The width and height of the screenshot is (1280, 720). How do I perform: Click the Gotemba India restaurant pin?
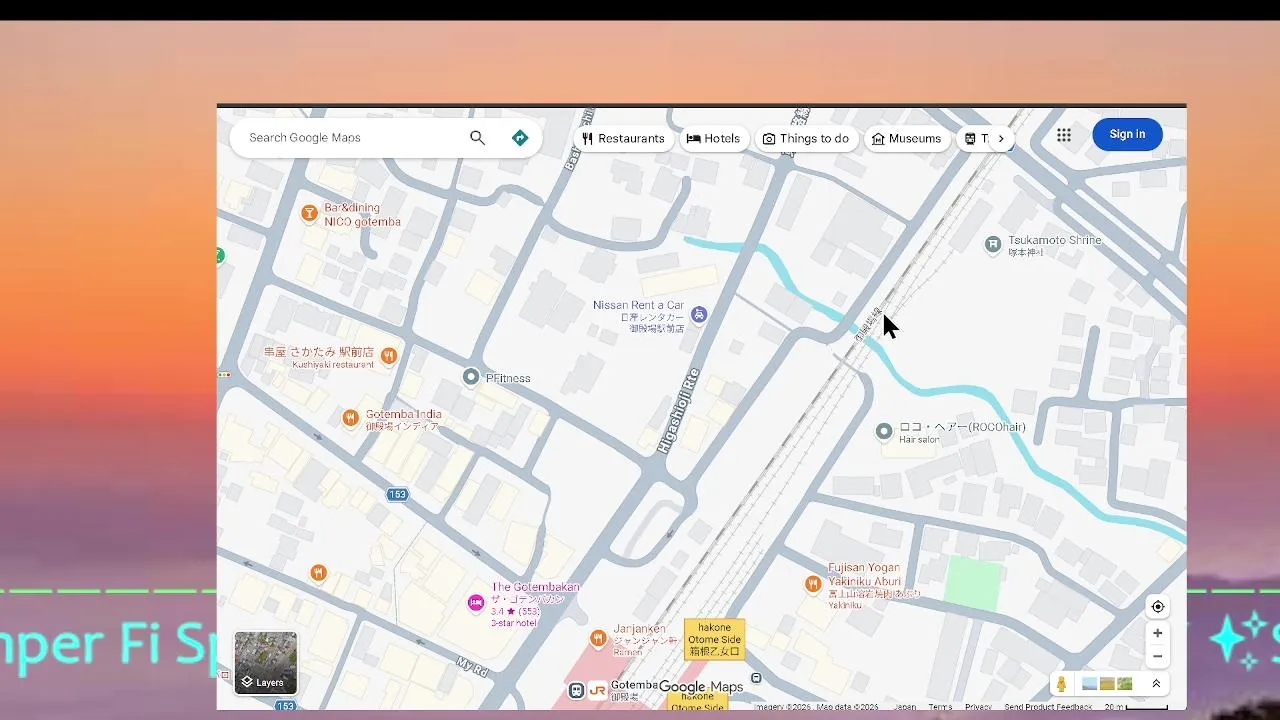pyautogui.click(x=350, y=418)
